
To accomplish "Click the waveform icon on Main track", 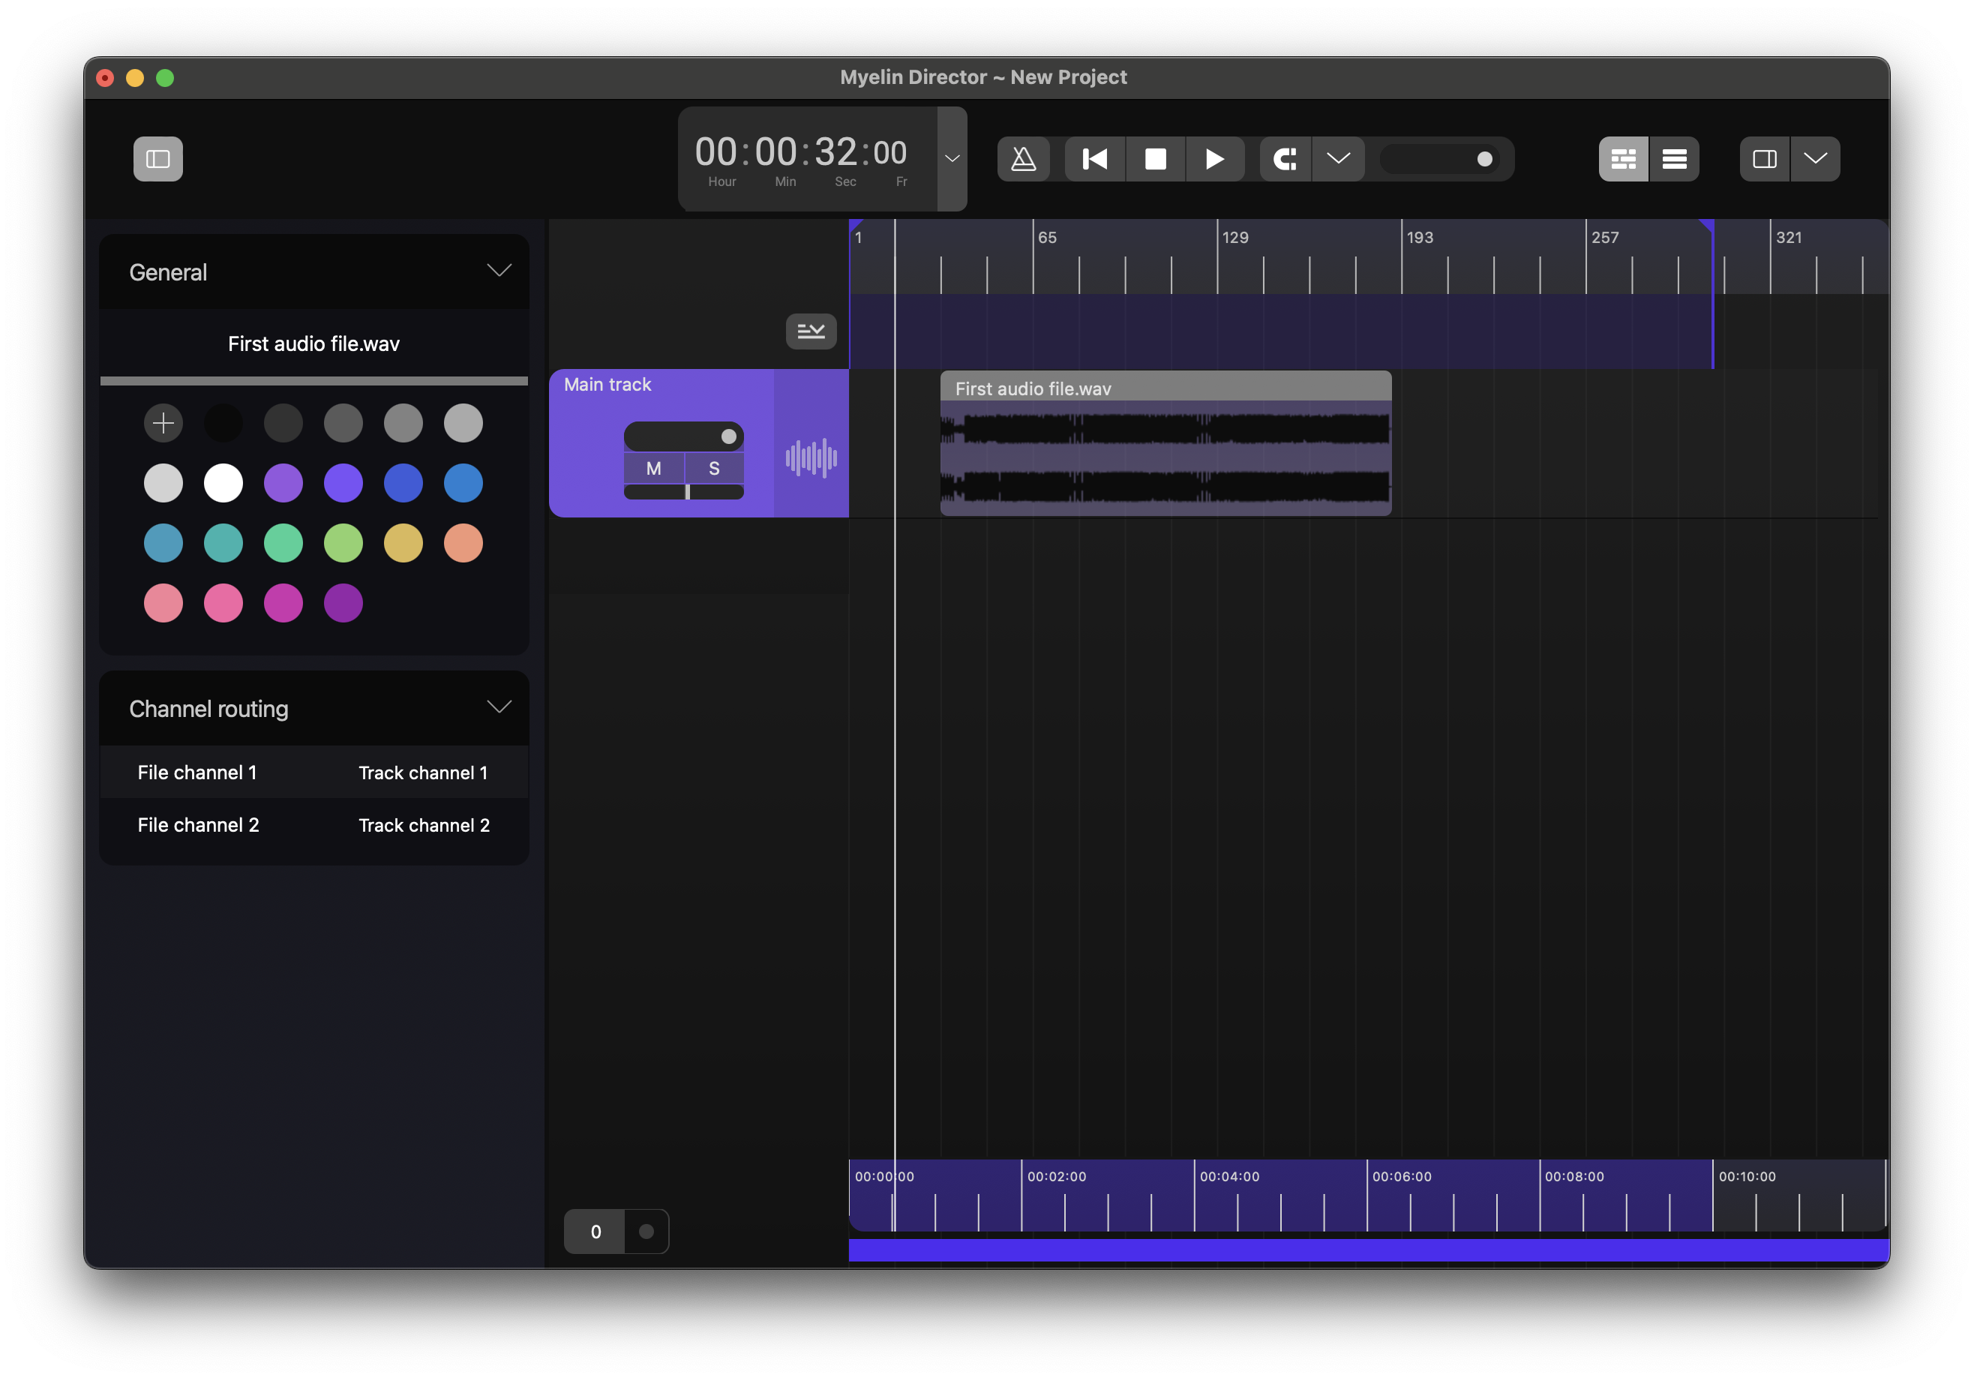I will [x=811, y=458].
